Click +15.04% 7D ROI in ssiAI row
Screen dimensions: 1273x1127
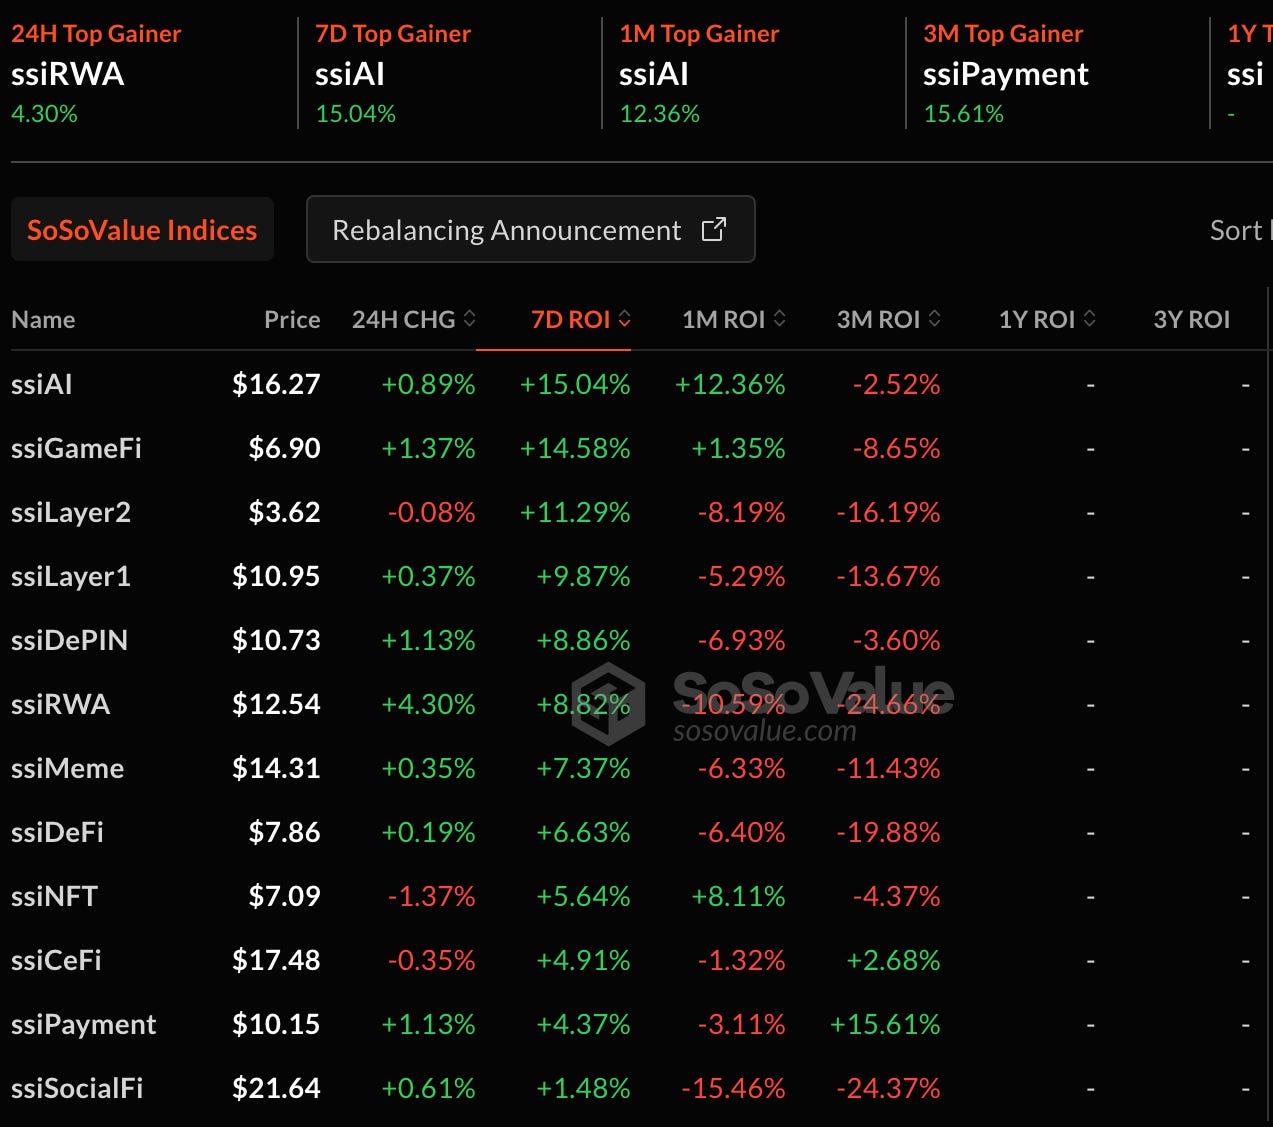575,384
